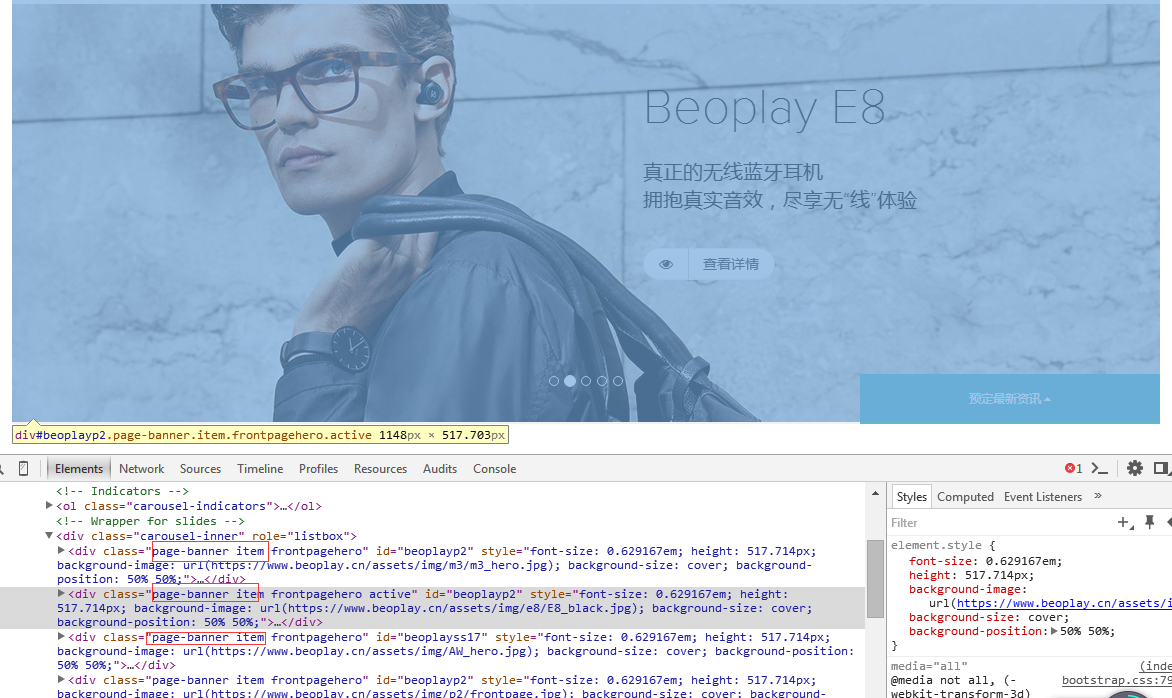Click the Beoplay E8 heading
This screenshot has width=1172, height=698.
tap(764, 109)
